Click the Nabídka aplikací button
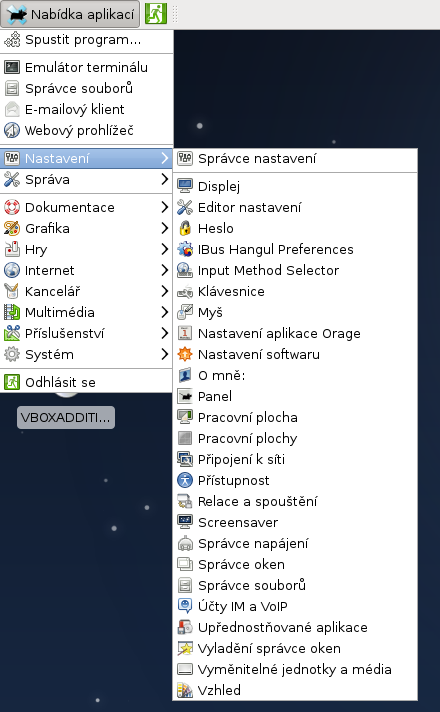Screen dimensions: 440x712 click(x=70, y=14)
